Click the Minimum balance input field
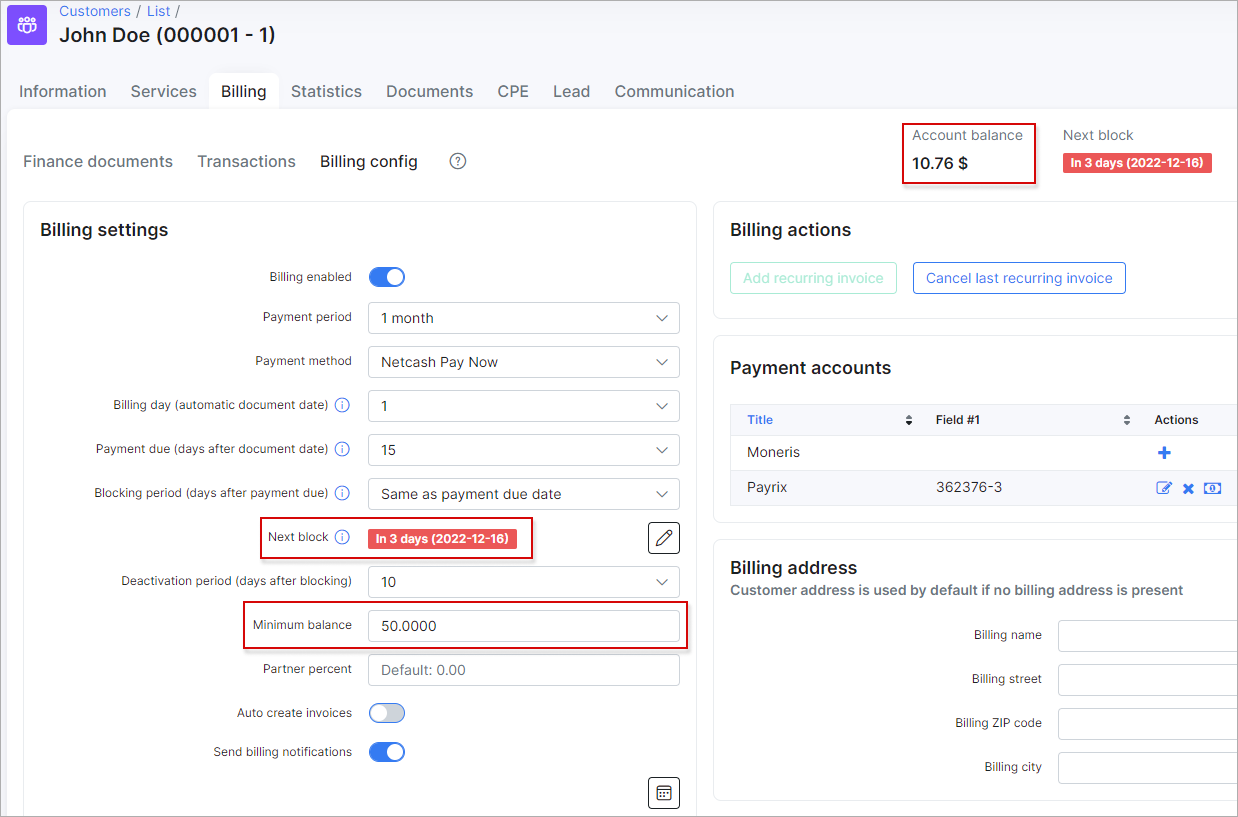This screenshot has height=817, width=1238. coord(523,626)
